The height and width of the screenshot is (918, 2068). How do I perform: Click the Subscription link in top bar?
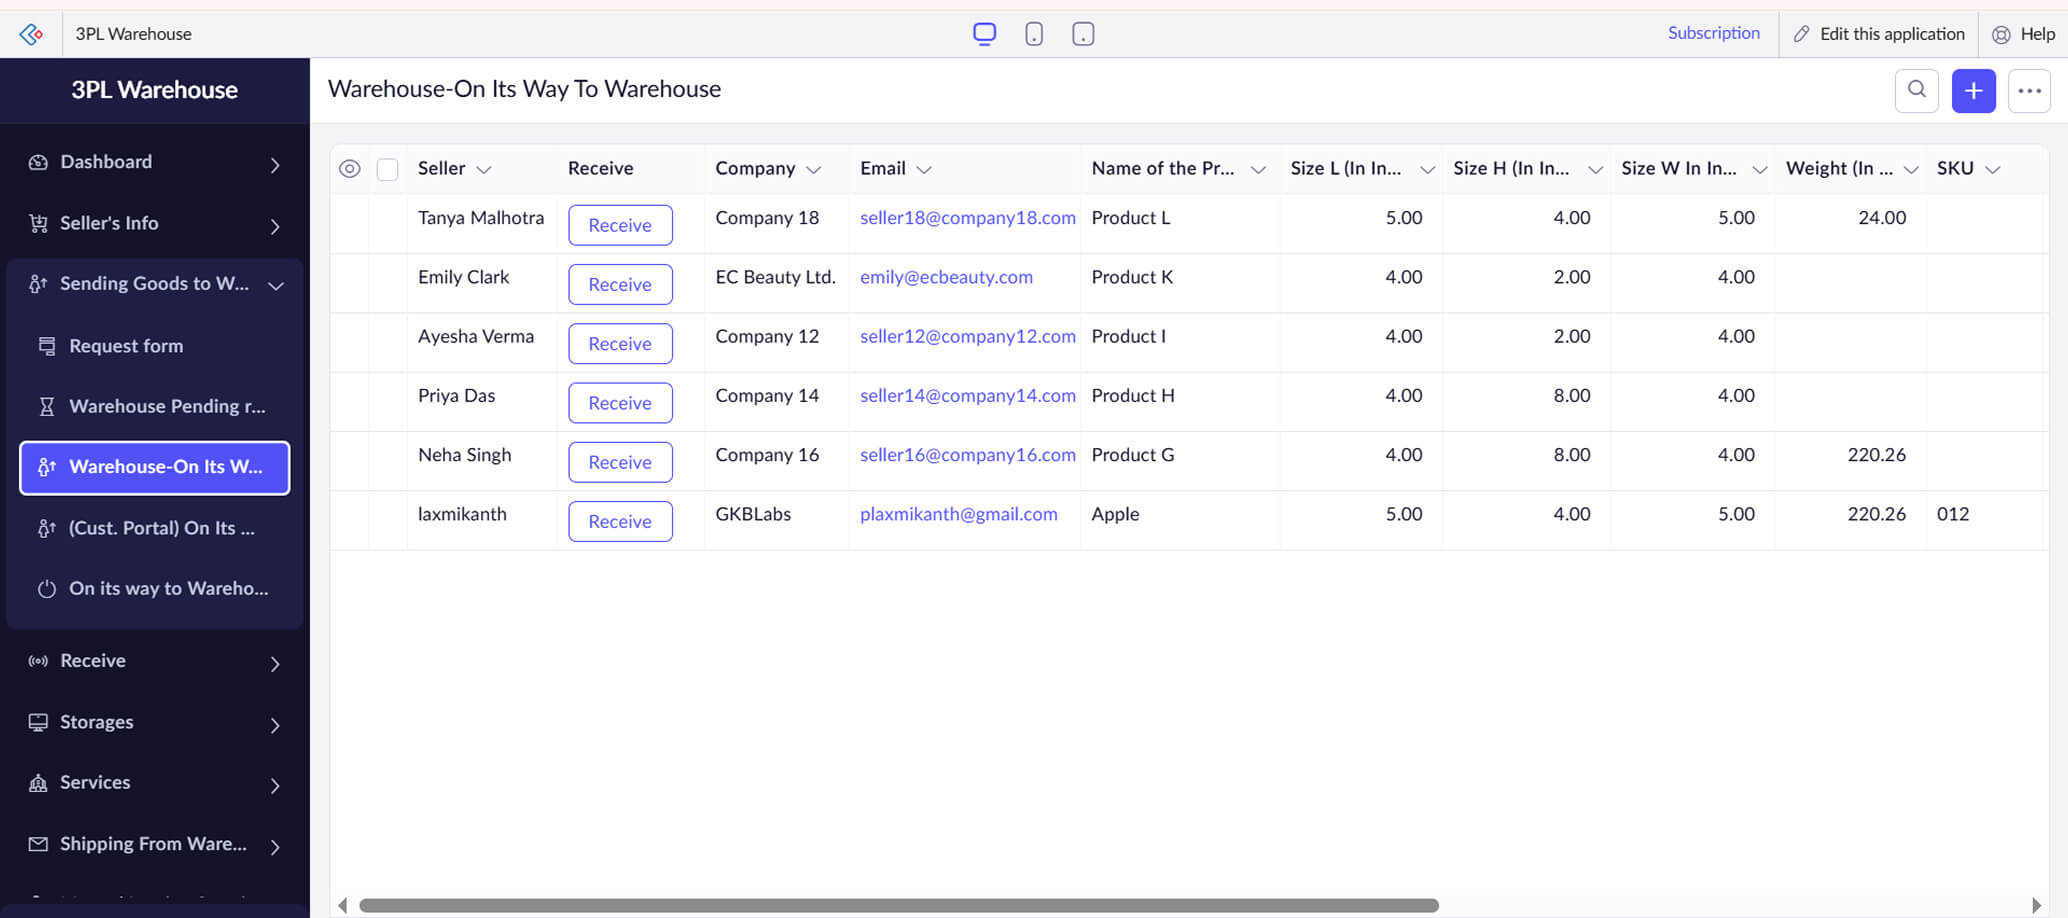coord(1713,33)
